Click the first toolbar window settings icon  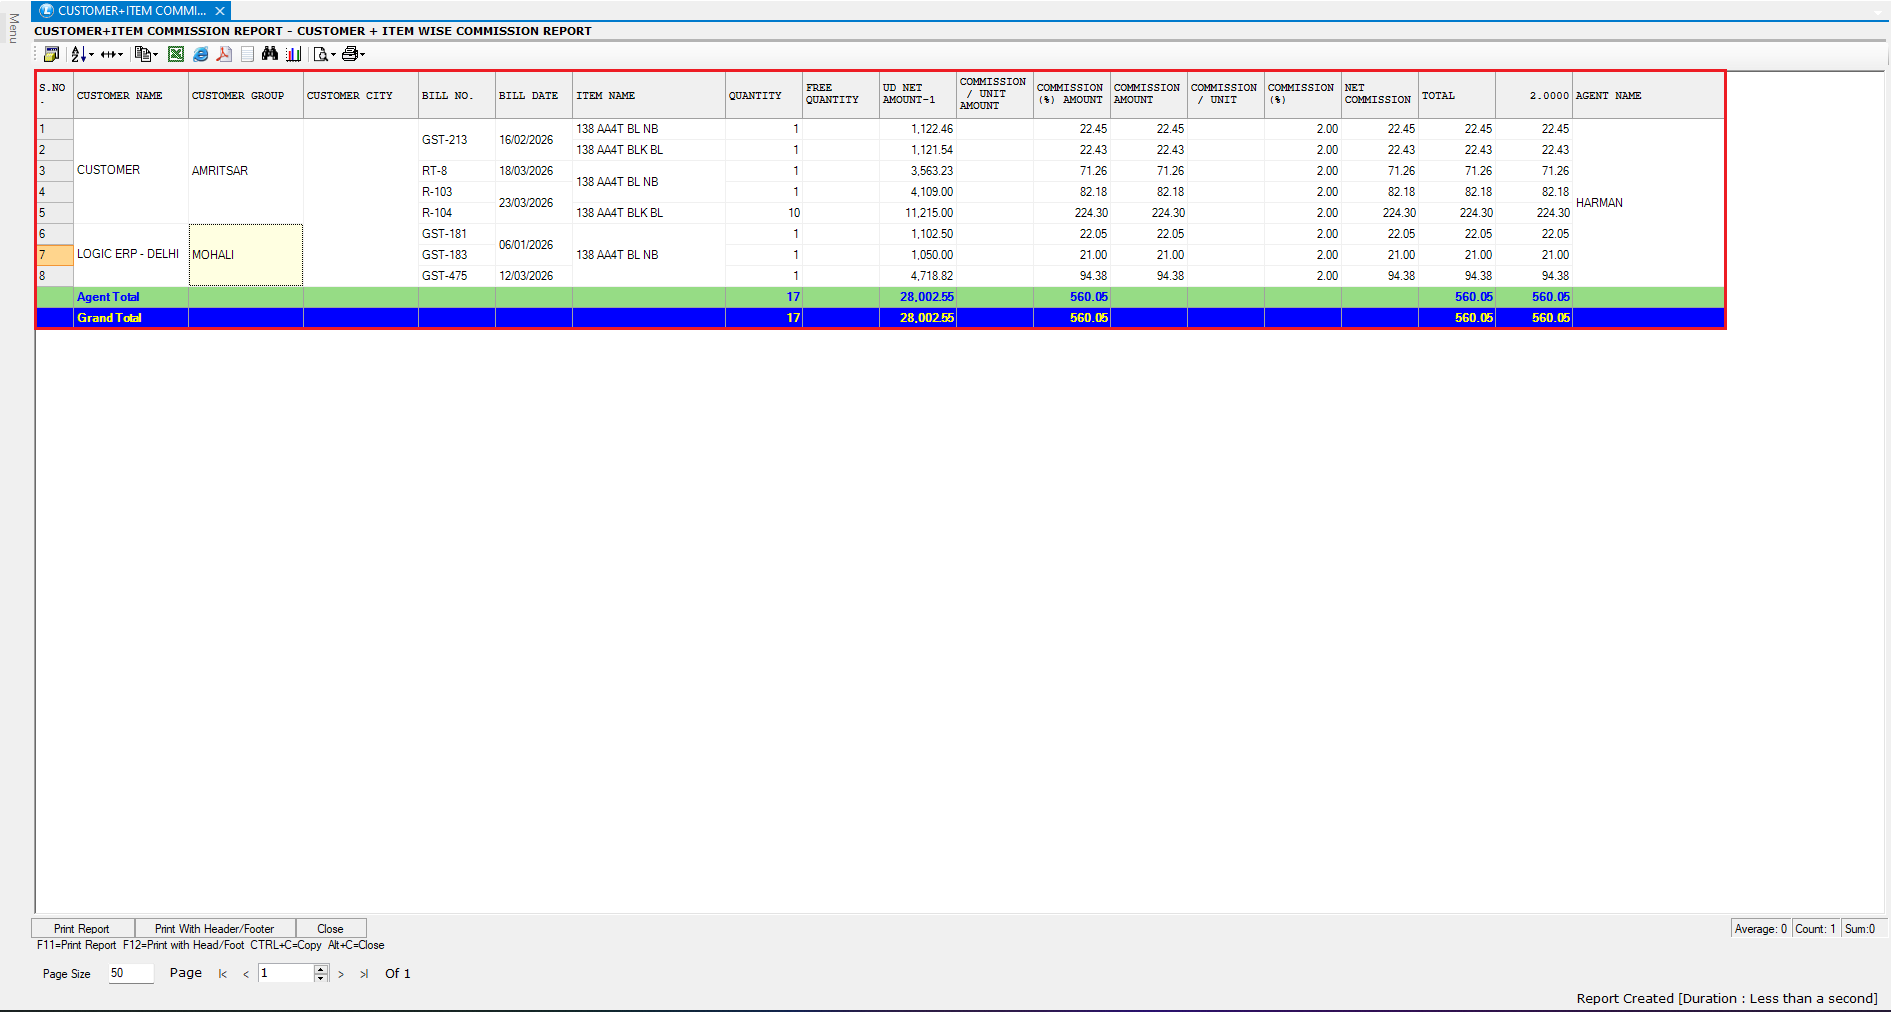coord(51,54)
